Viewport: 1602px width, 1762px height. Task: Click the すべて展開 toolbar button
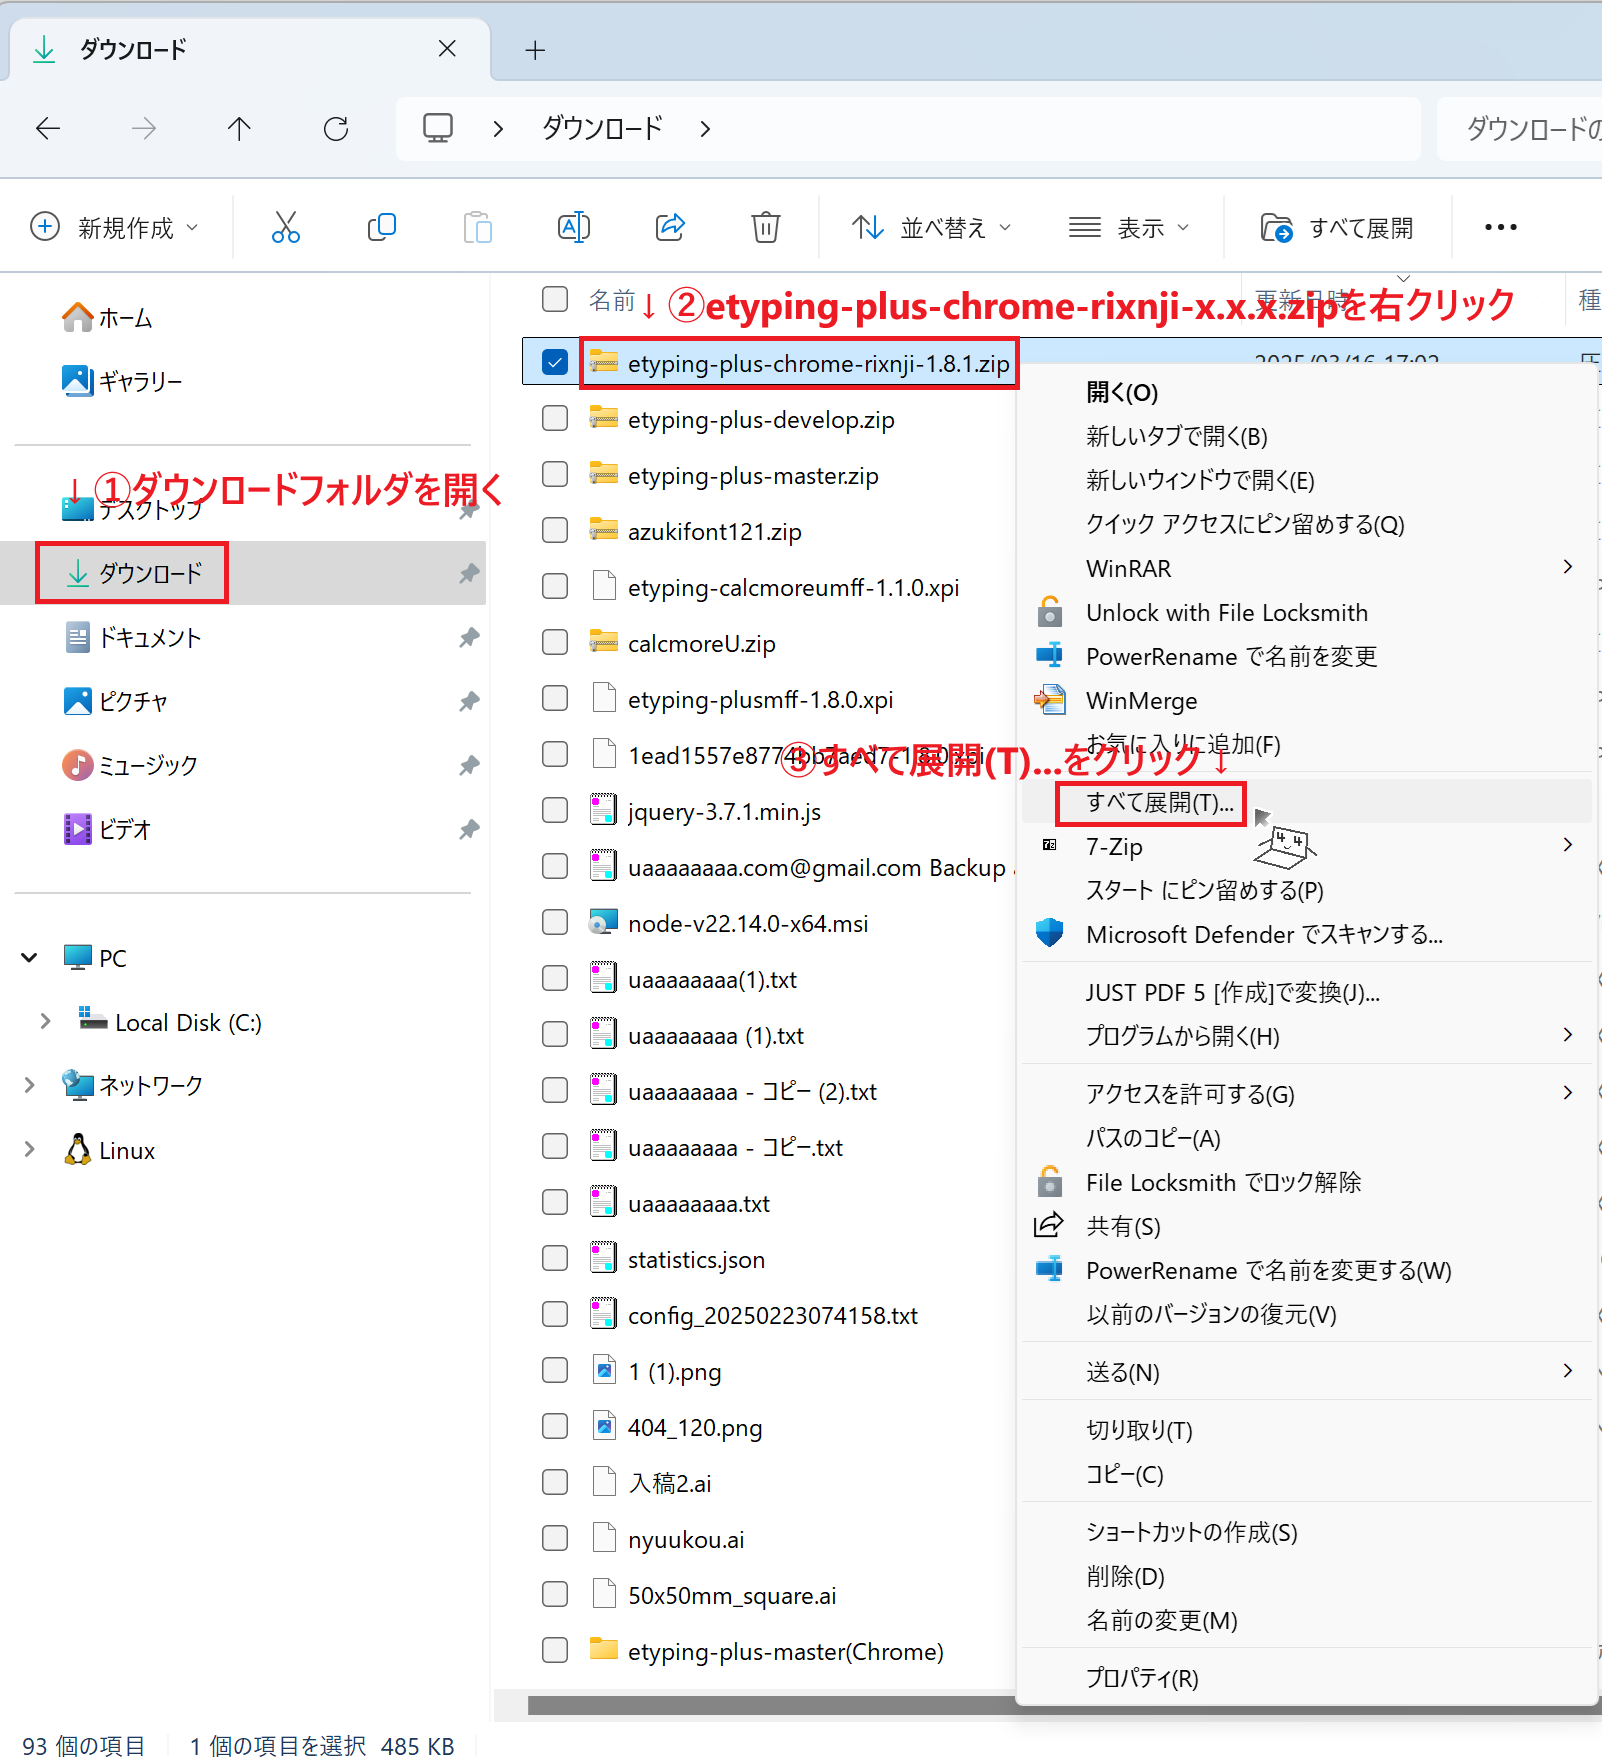[x=1337, y=227]
